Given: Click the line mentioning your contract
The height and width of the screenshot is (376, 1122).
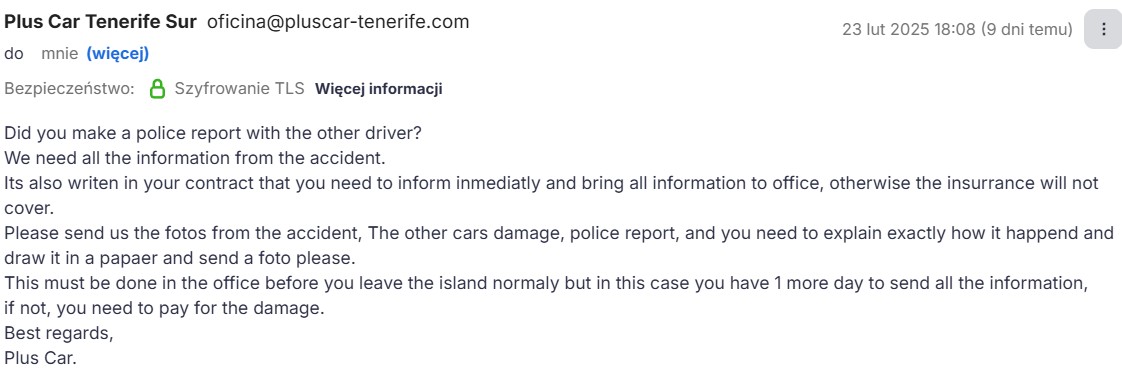Looking at the screenshot, I should click(551, 183).
